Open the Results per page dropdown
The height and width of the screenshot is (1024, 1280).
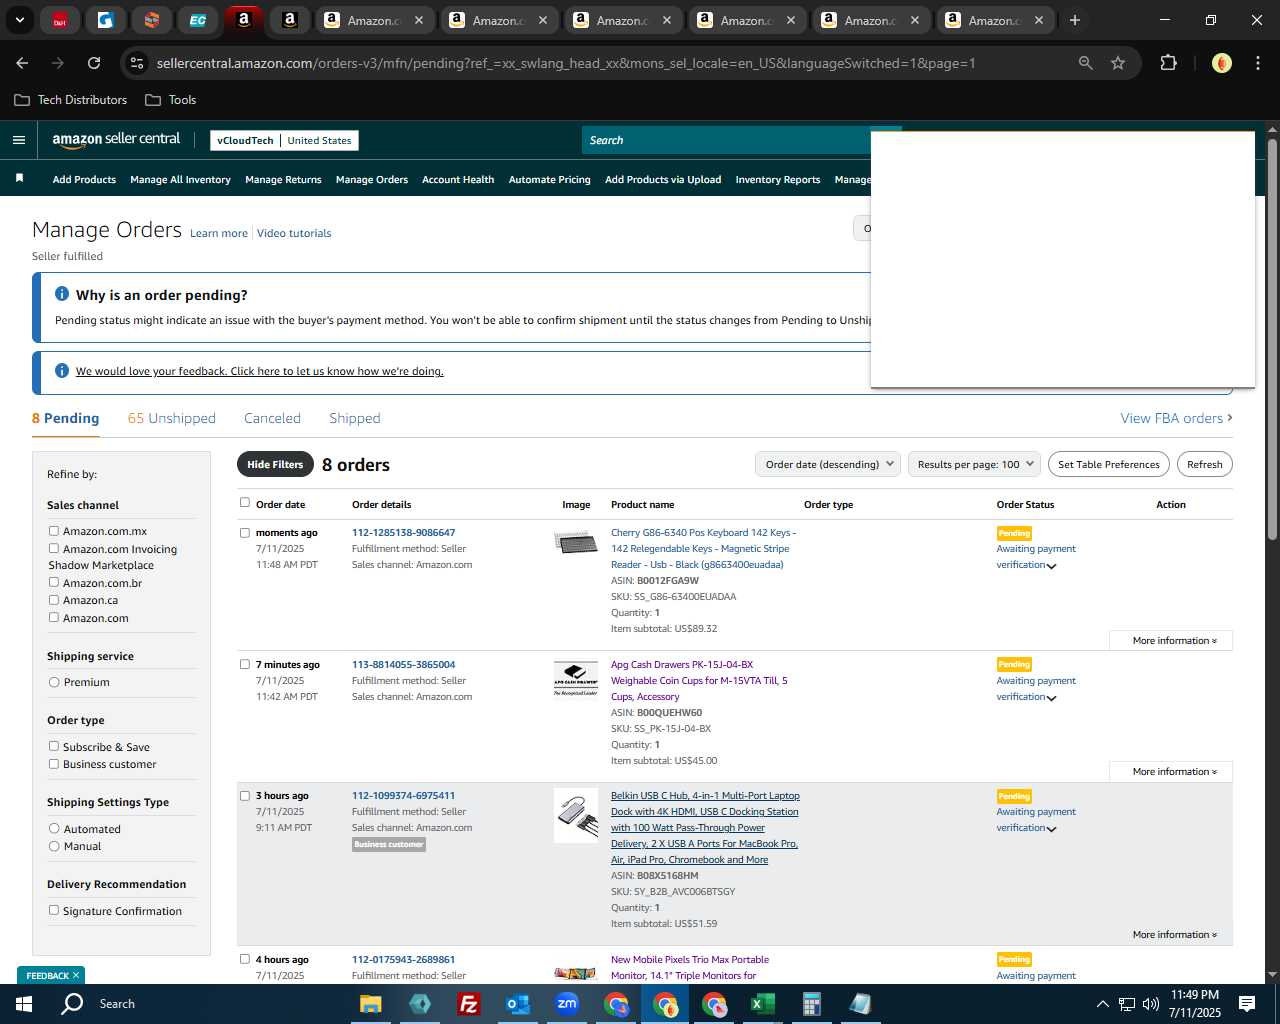[975, 464]
